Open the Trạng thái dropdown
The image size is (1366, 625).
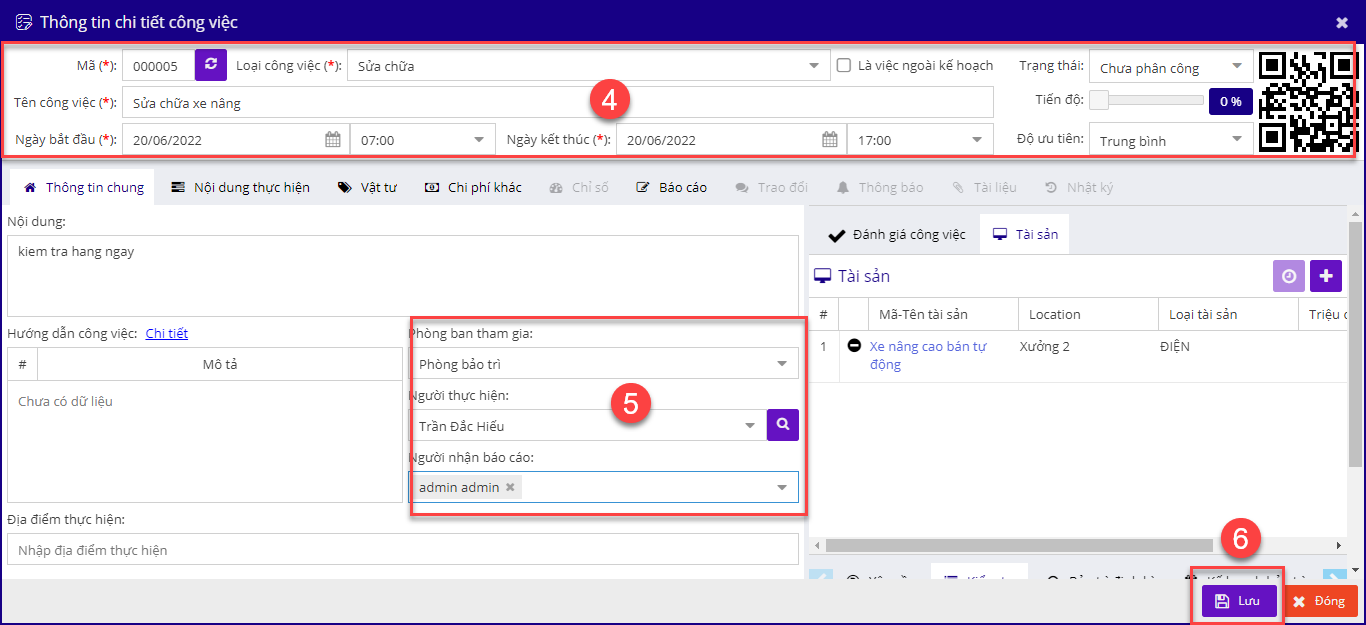(1237, 67)
